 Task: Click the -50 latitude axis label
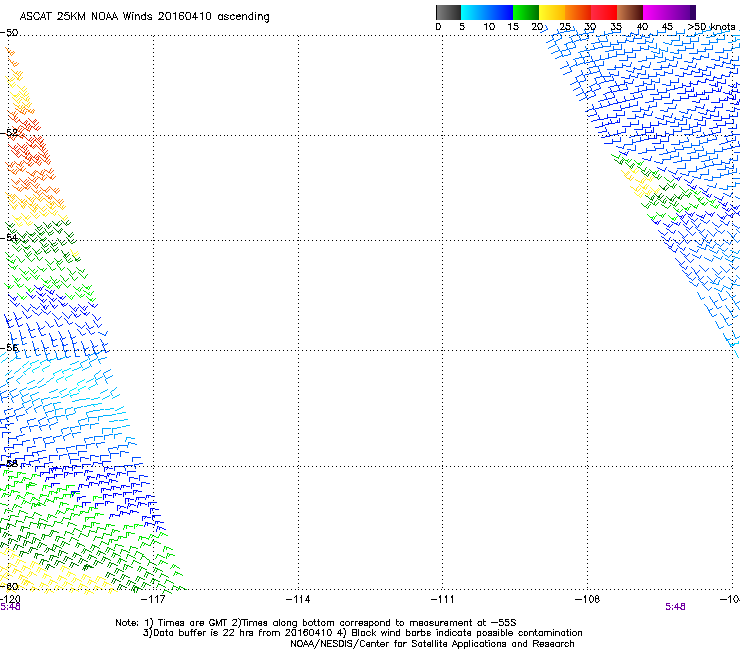tap(9, 33)
